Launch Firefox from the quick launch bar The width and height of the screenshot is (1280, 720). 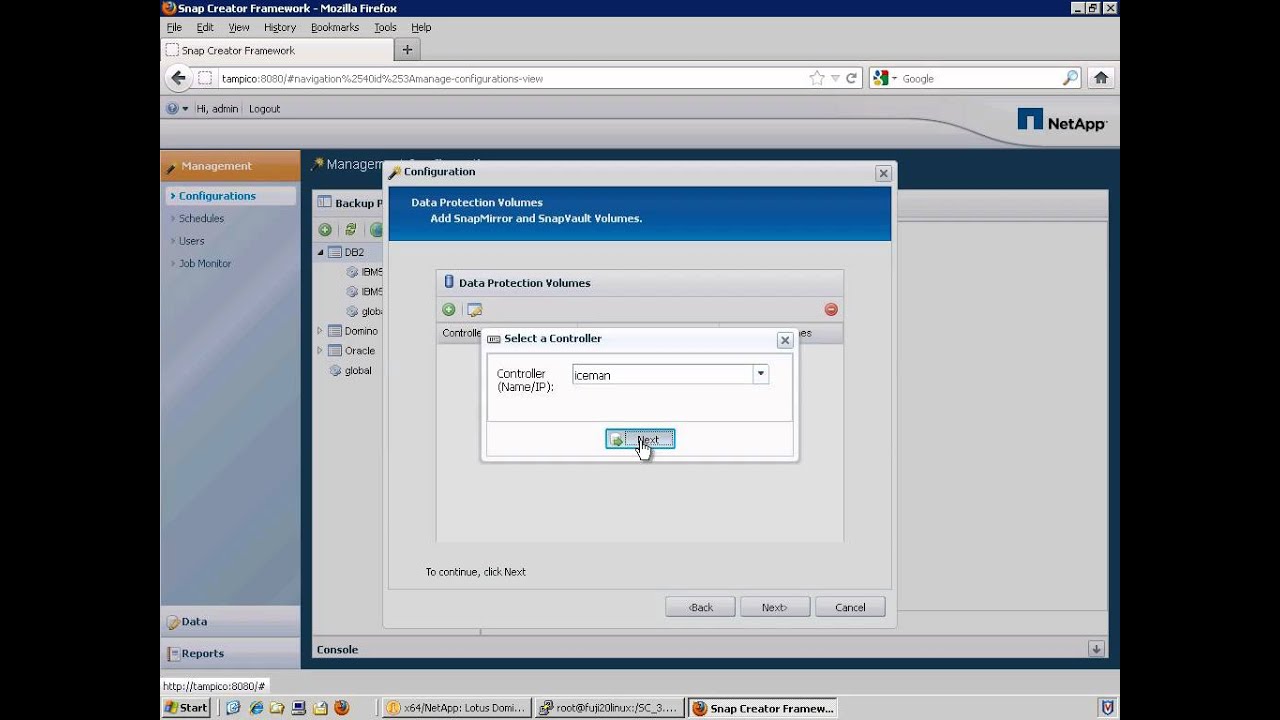[x=341, y=708]
